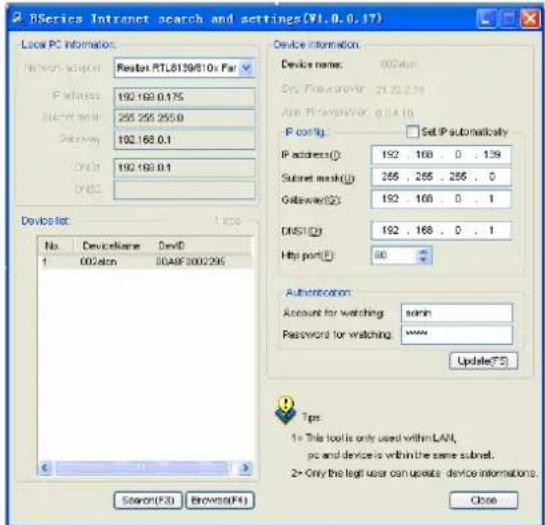Click the Local PC Gateway field
The image size is (545, 525).
pyautogui.click(x=184, y=140)
